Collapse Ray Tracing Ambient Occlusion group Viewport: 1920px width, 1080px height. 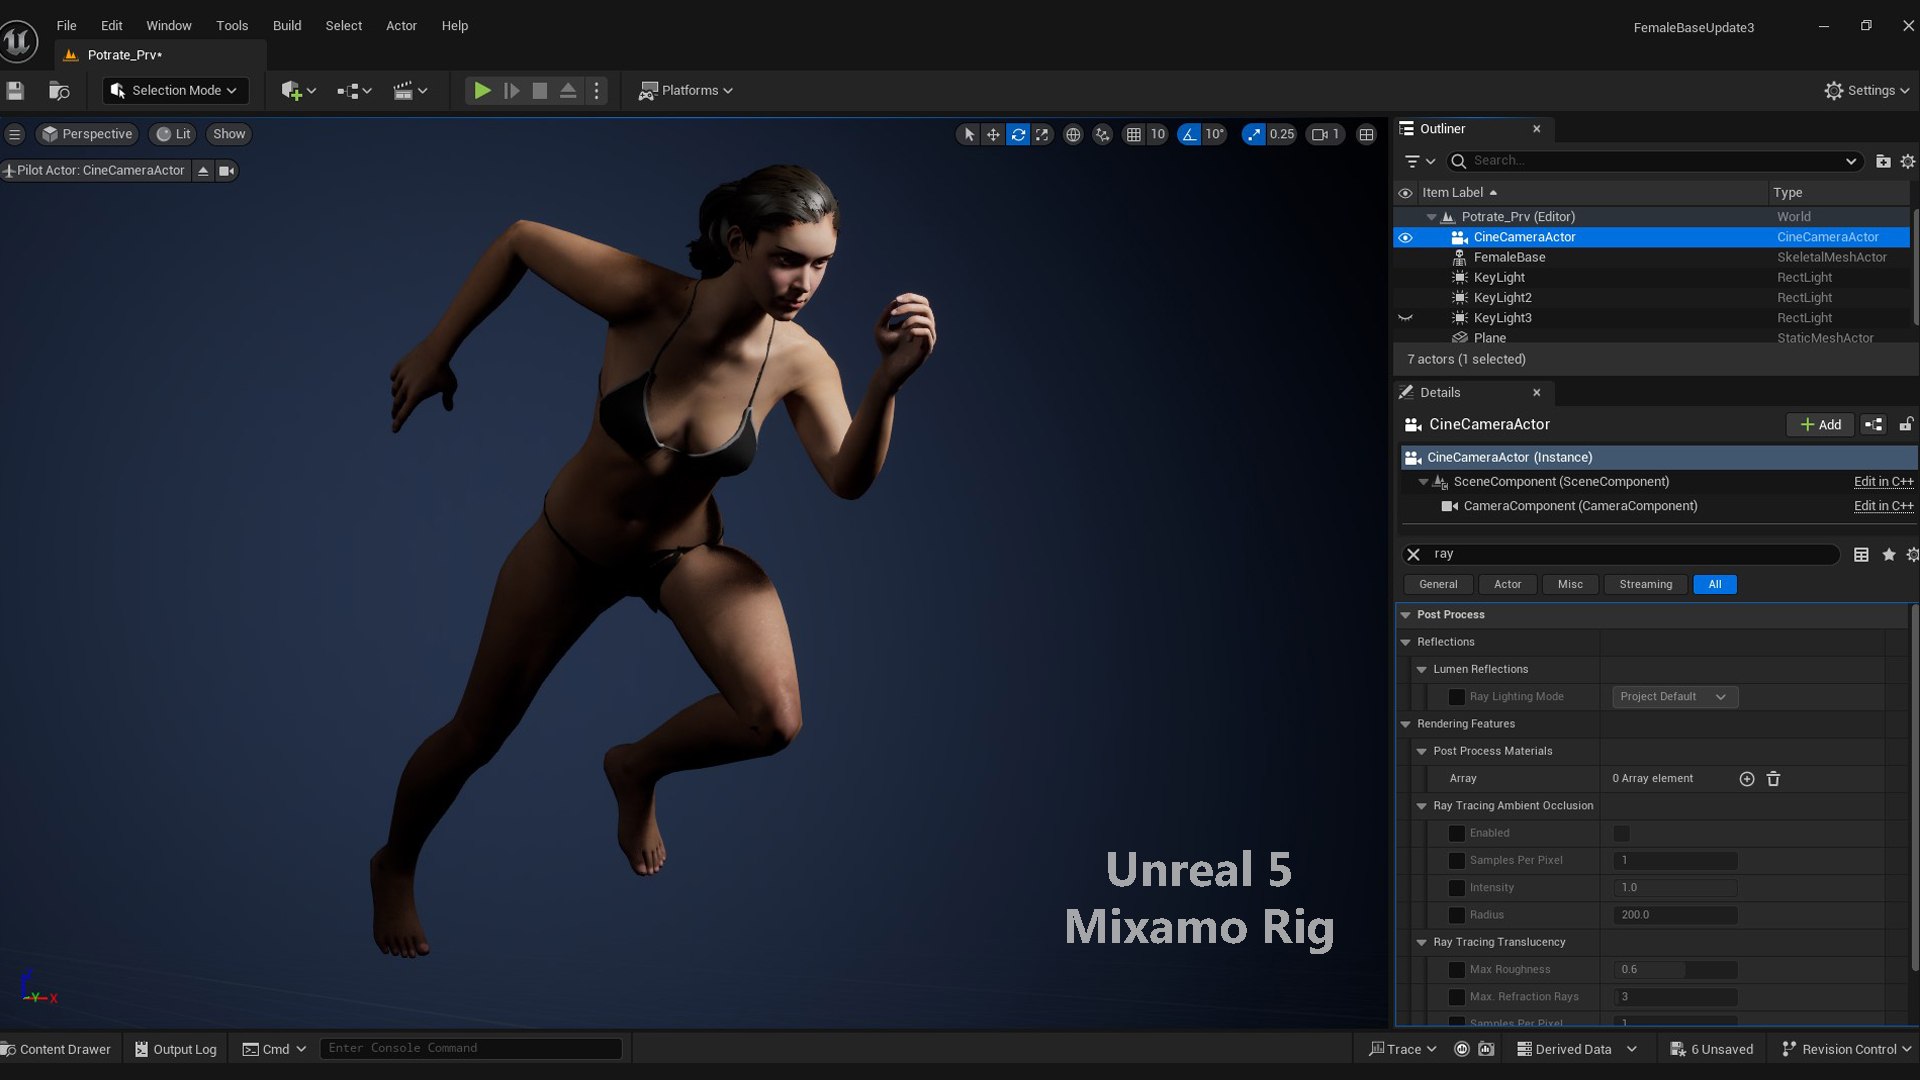pos(1422,806)
